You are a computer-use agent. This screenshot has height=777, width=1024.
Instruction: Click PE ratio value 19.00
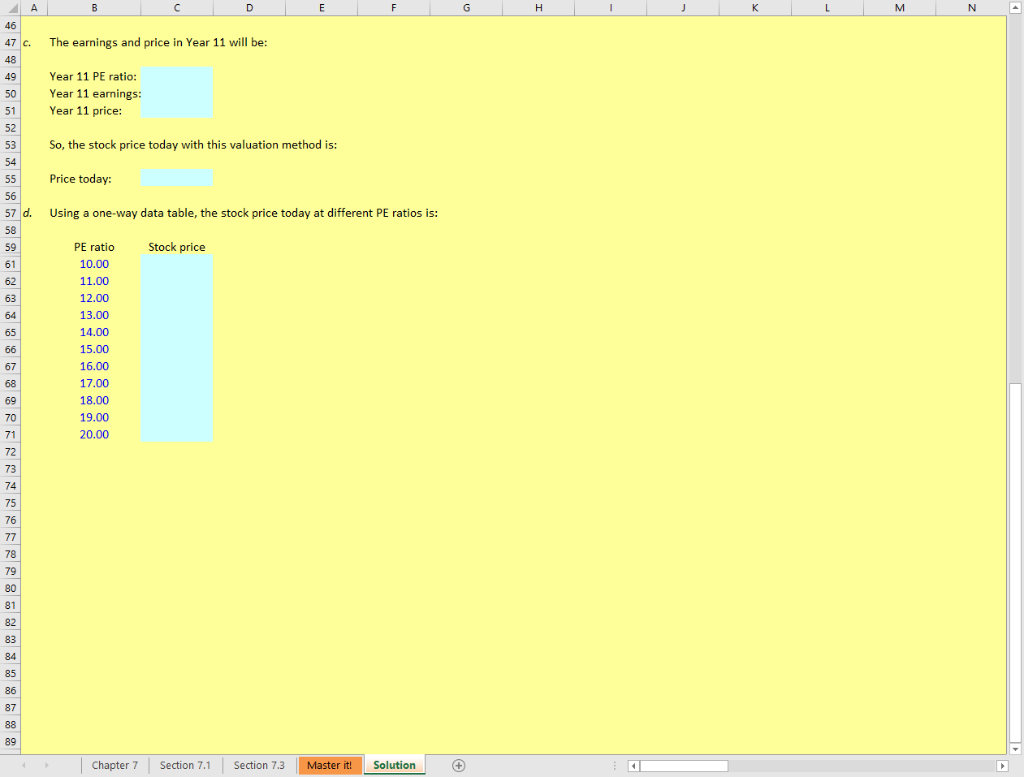[x=94, y=417]
